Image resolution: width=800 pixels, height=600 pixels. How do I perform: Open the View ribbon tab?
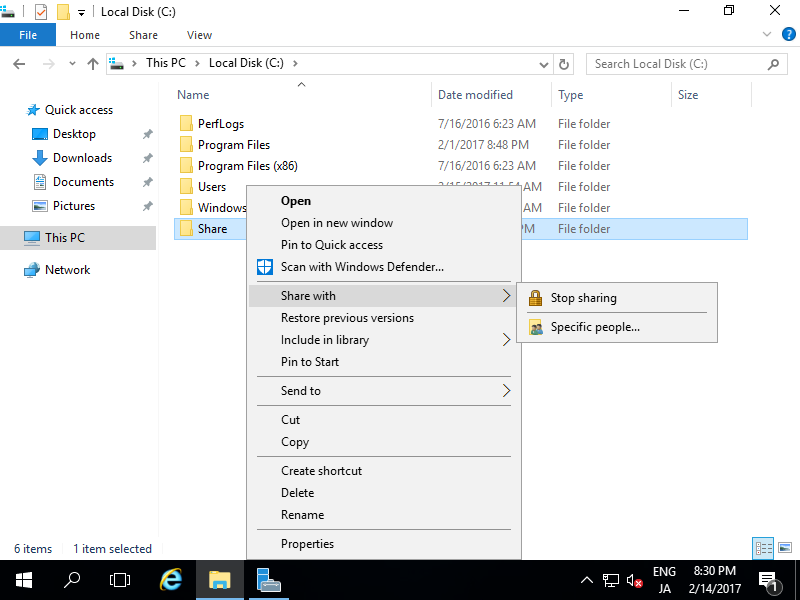[199, 35]
